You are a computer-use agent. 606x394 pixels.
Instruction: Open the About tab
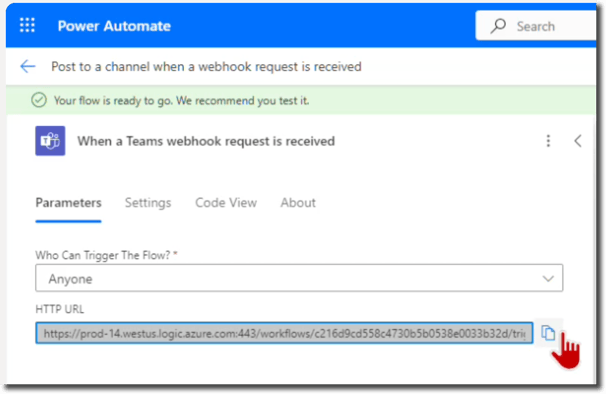[x=298, y=203]
